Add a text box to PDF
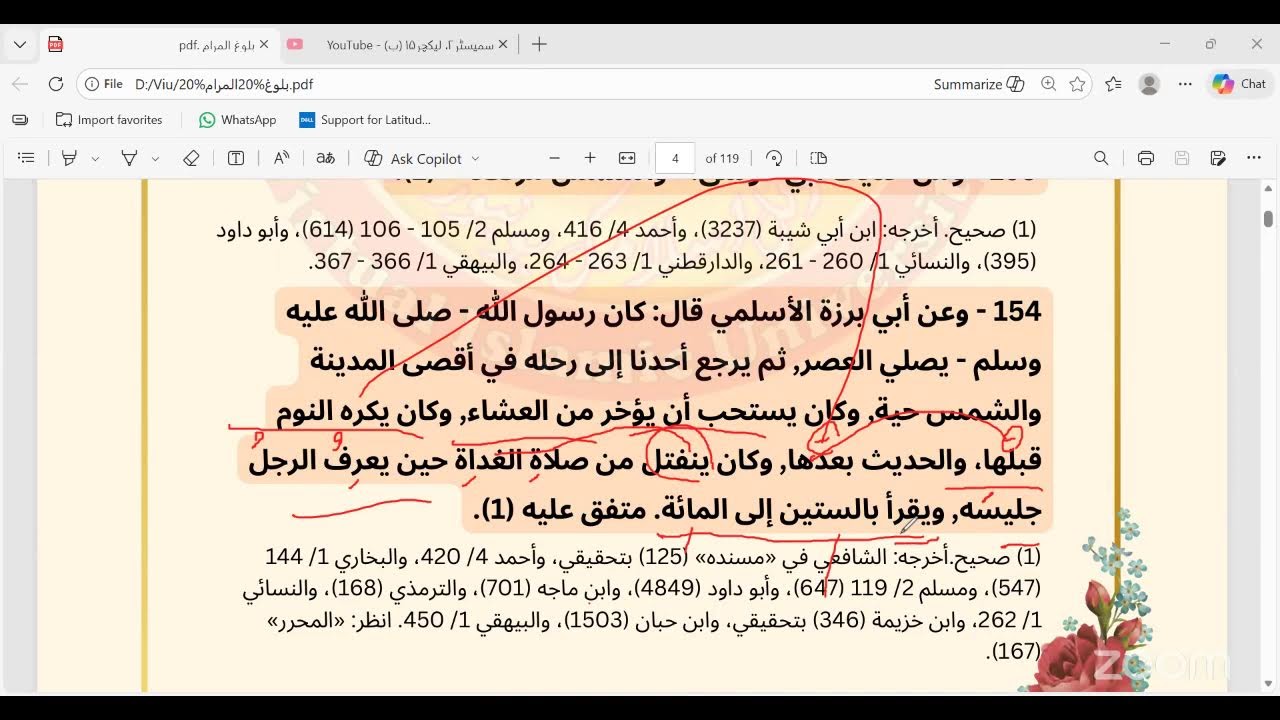The height and width of the screenshot is (720, 1280). tap(236, 158)
